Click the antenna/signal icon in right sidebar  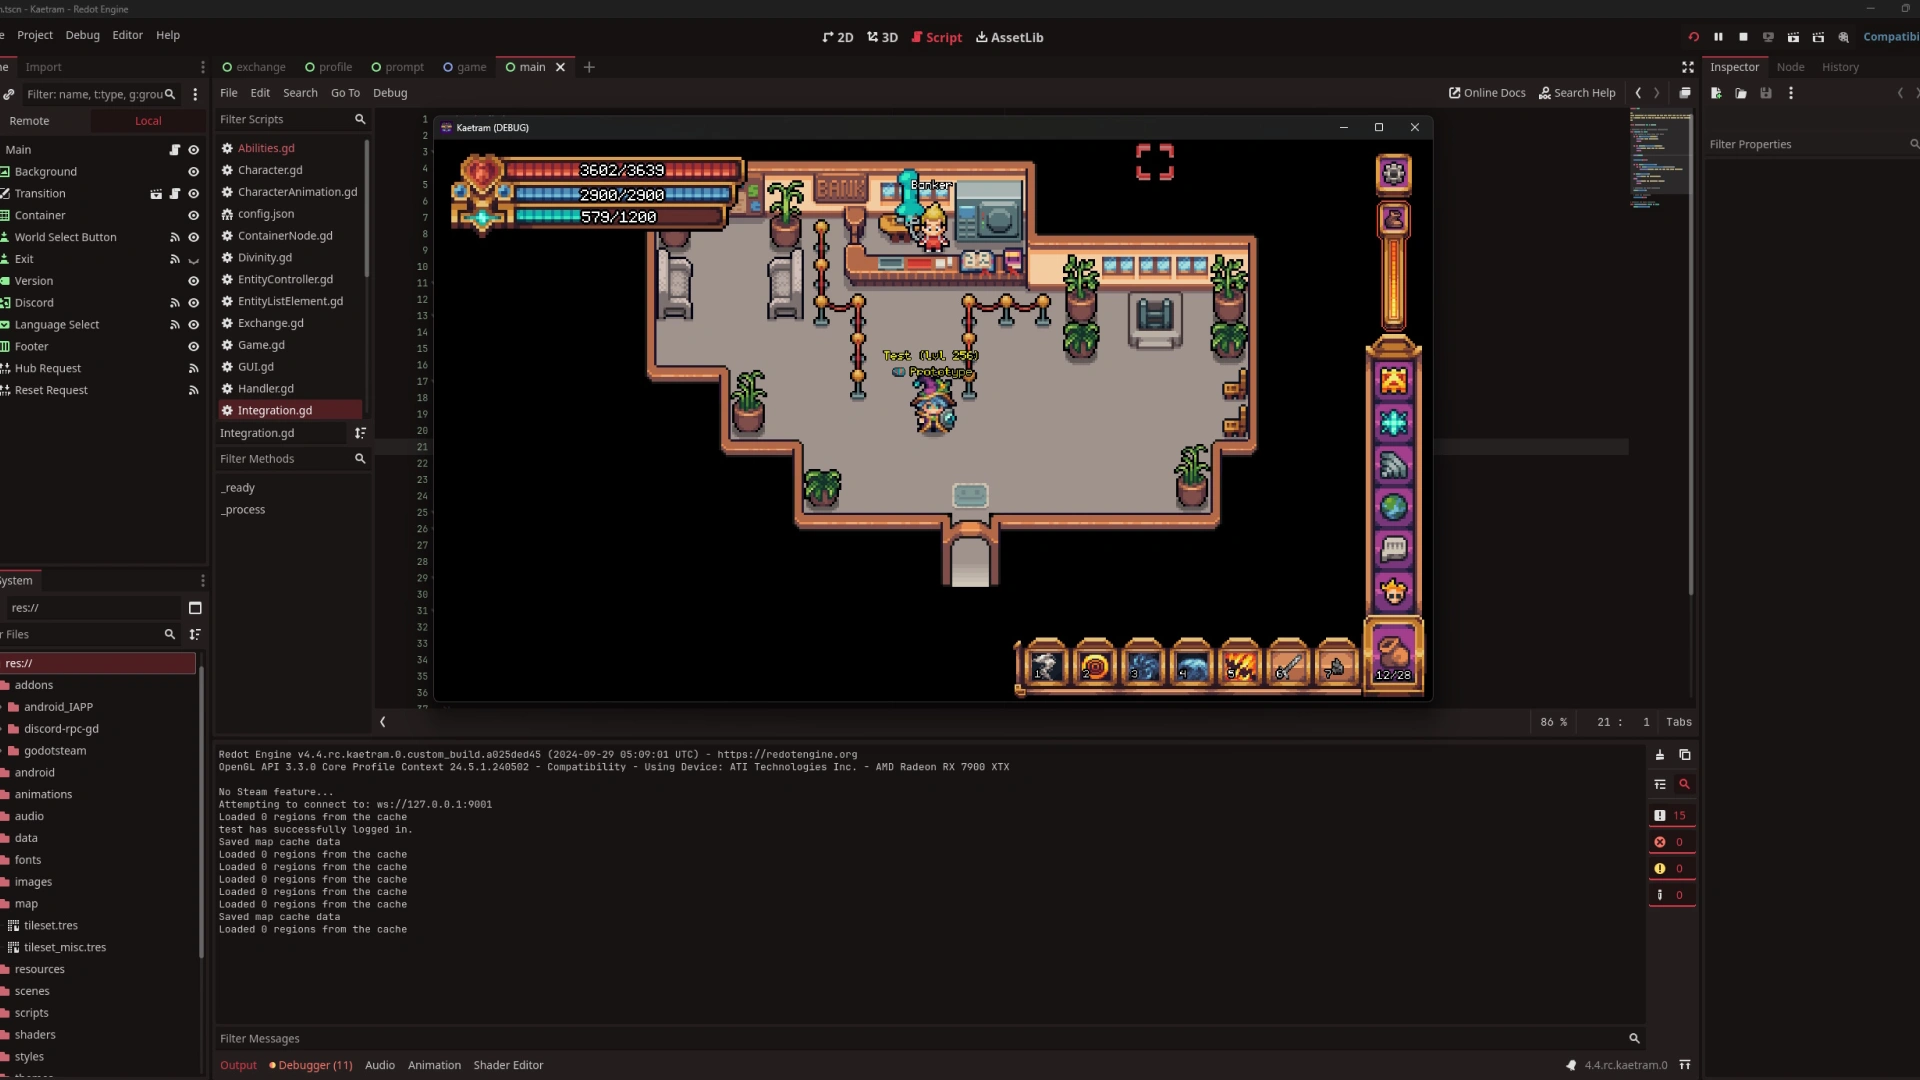pyautogui.click(x=1394, y=465)
